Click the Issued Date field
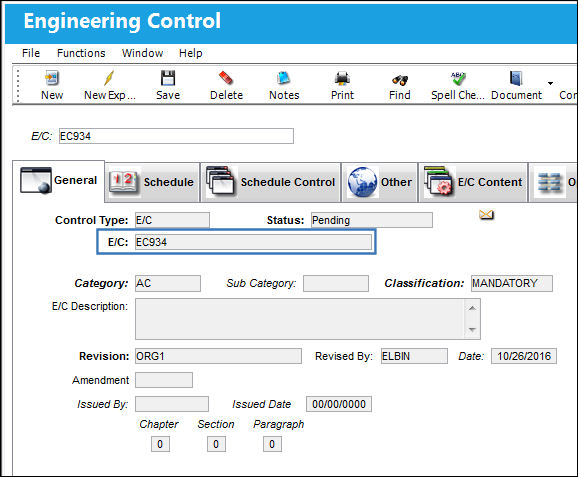 click(339, 404)
